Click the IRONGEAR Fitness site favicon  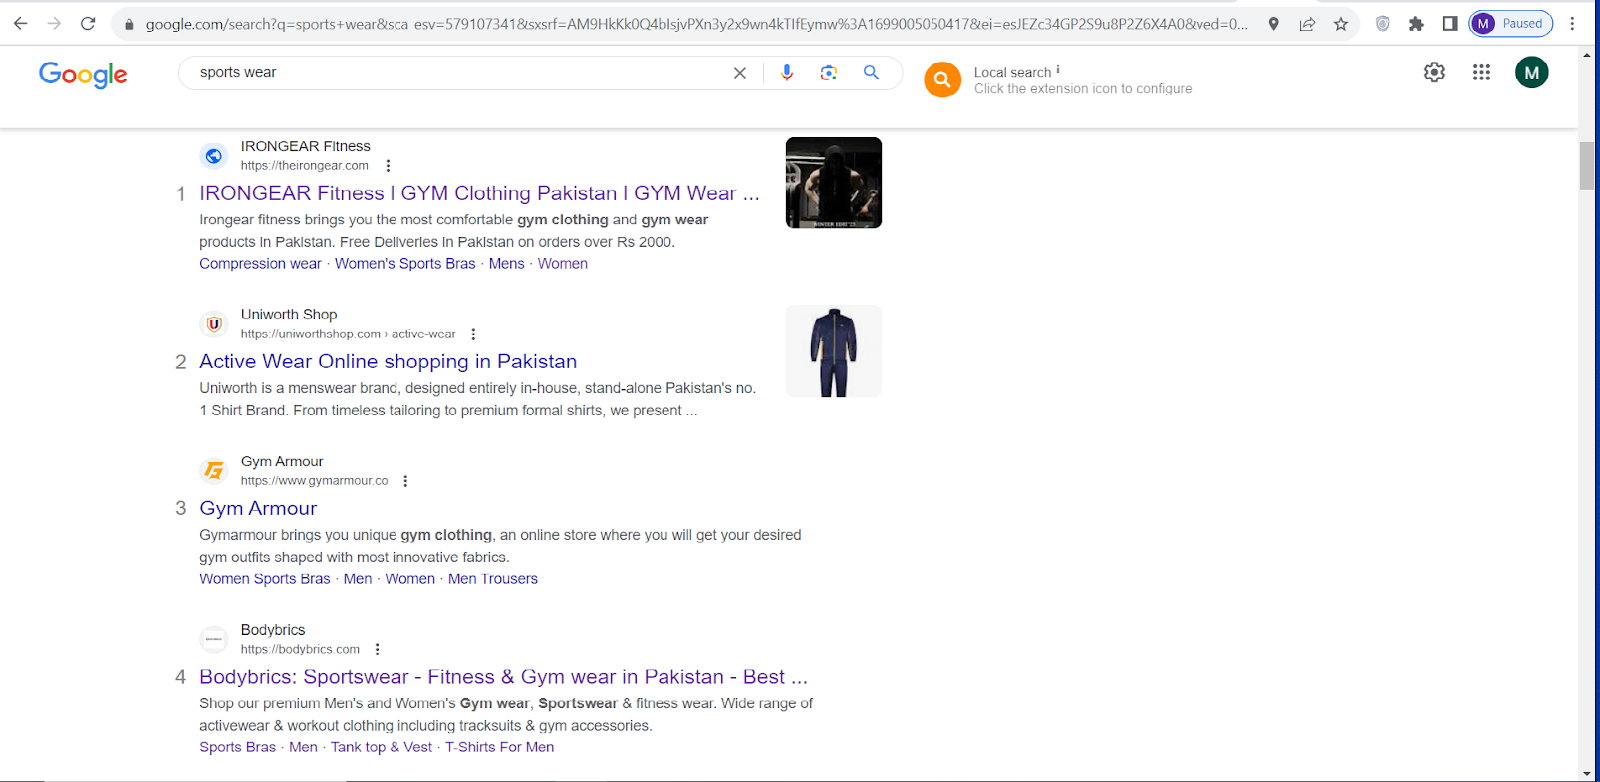(214, 156)
